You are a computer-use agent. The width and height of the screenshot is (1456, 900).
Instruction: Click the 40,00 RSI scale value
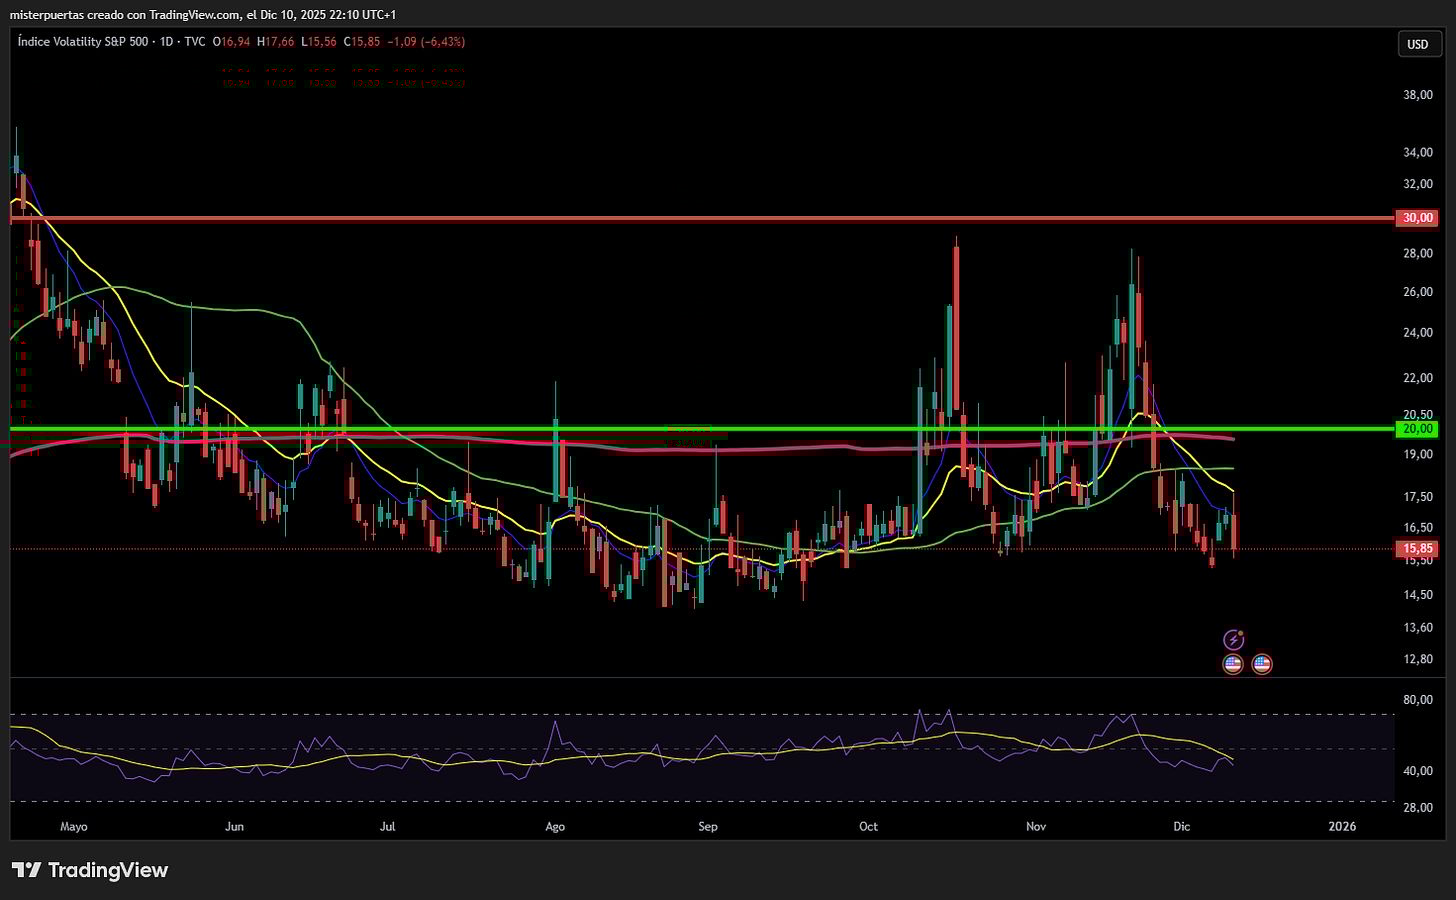[1418, 771]
